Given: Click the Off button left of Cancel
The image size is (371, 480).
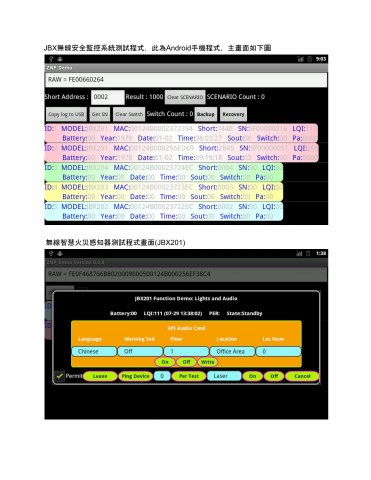Looking at the screenshot, I should coord(274,376).
